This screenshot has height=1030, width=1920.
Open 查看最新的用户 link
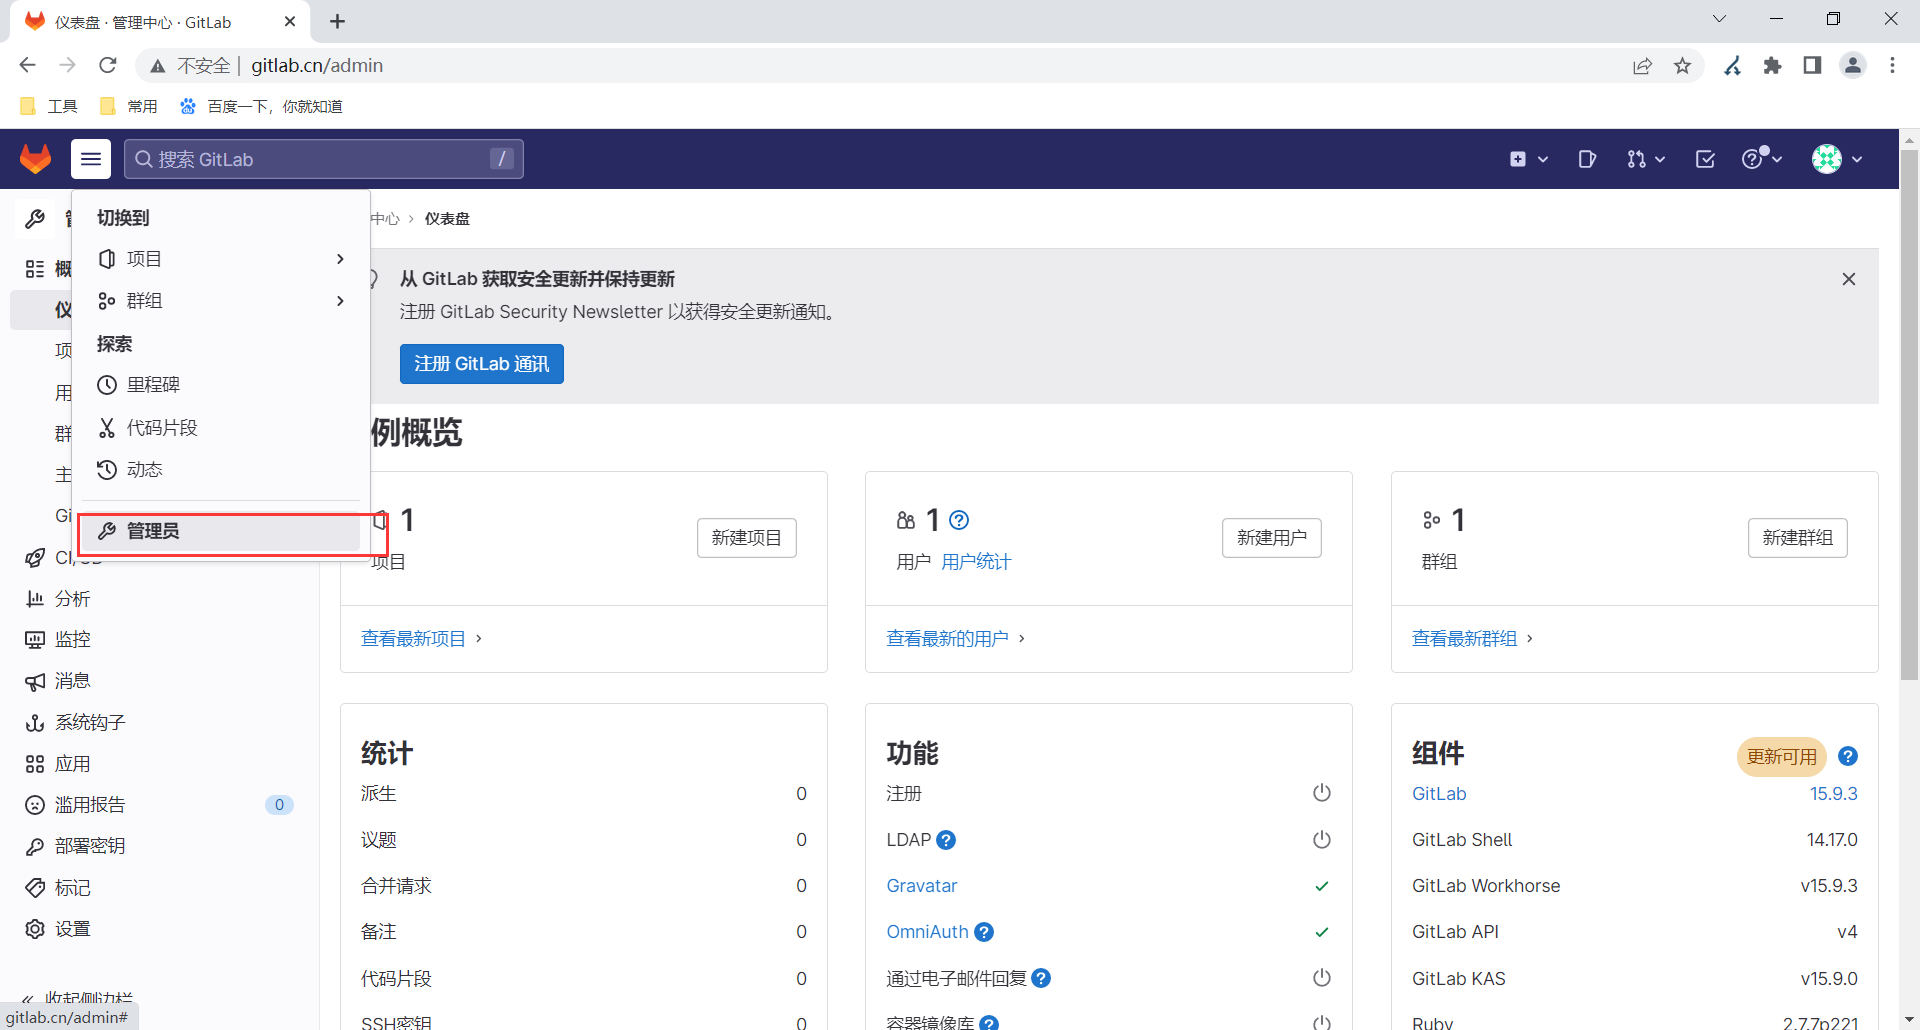point(947,639)
